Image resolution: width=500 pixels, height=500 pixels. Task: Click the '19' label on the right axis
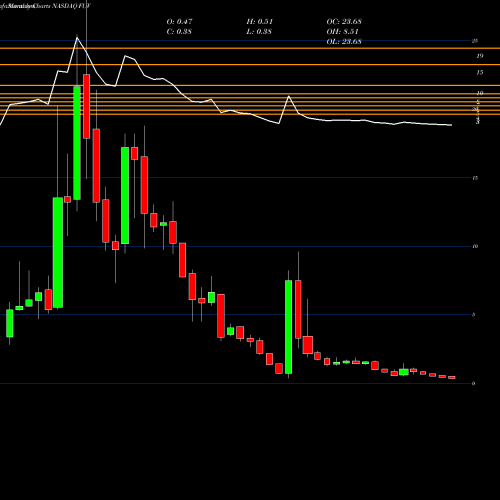point(479,56)
